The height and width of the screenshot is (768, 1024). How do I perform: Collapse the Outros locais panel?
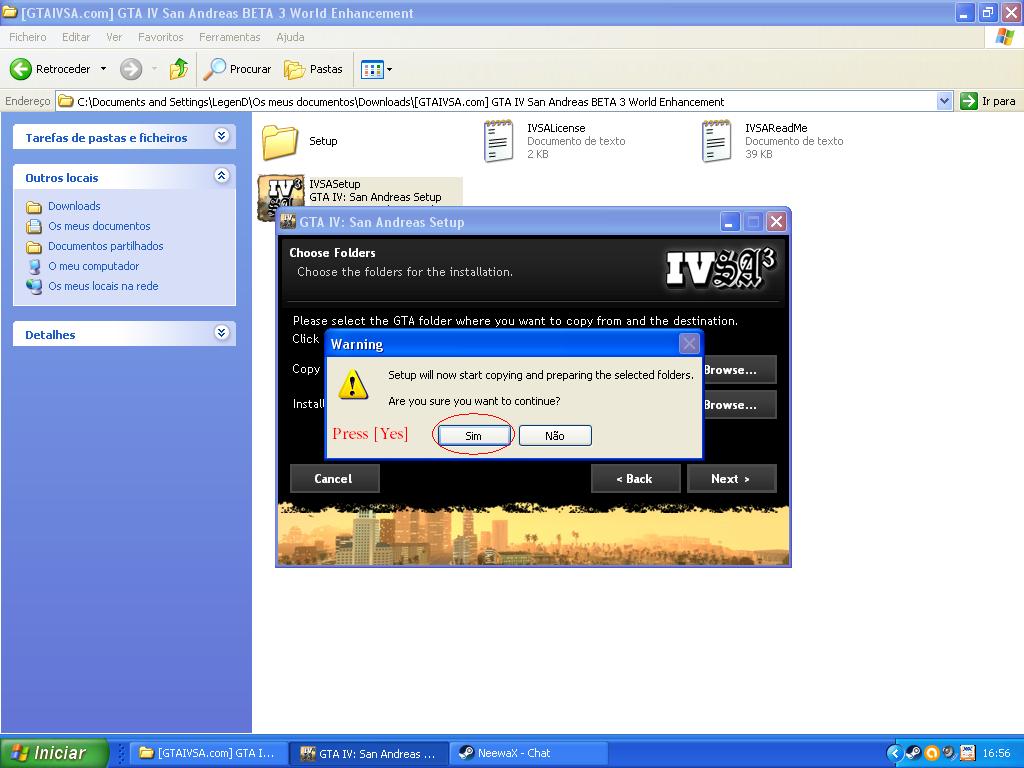tap(221, 176)
